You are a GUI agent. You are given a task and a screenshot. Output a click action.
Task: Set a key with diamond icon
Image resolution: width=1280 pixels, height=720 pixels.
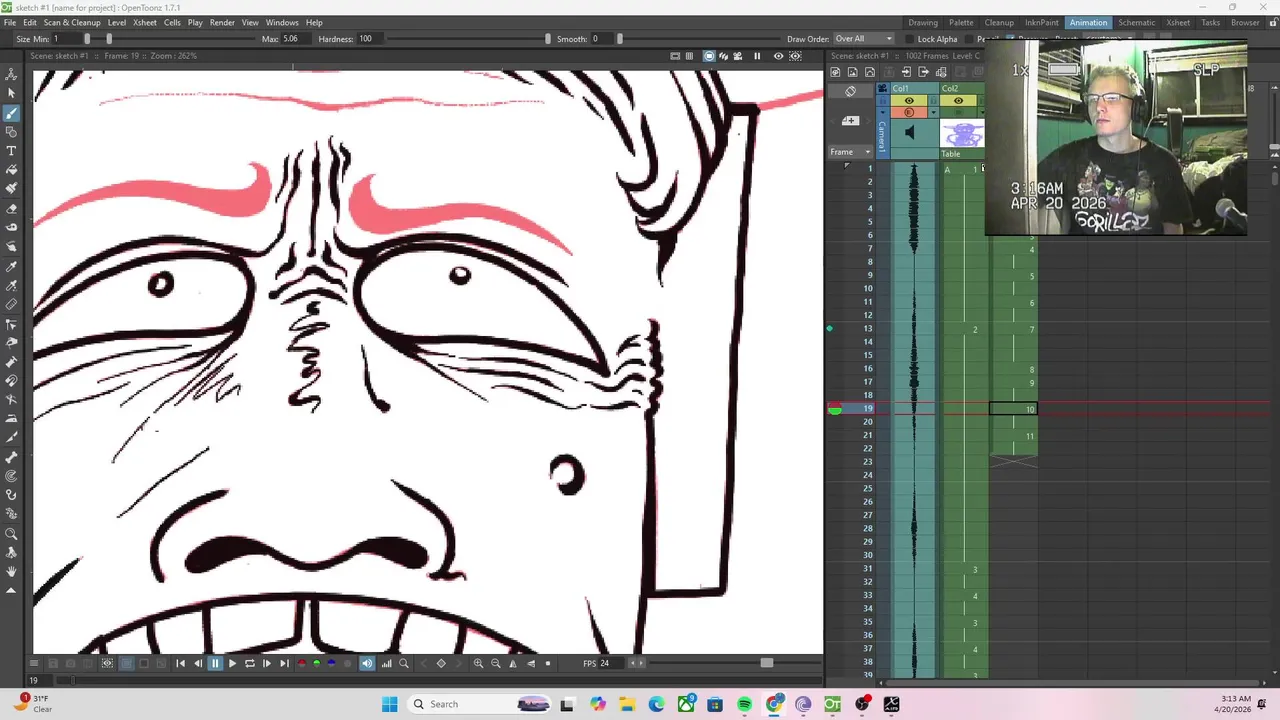point(441,663)
